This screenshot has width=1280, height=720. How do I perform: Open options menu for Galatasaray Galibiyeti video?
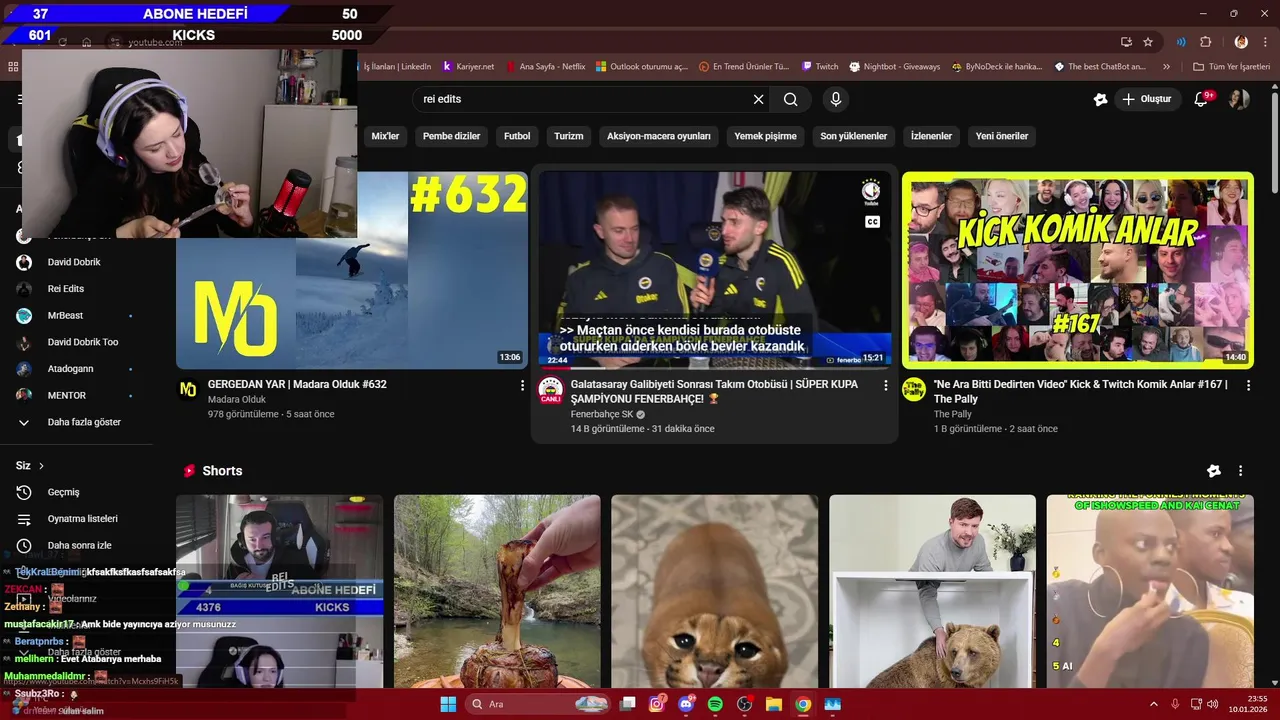(885, 385)
